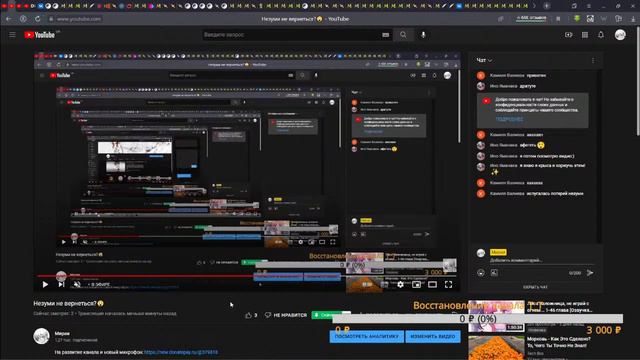640x360 pixels.
Task: Open the channel avatar below the video
Action: click(41, 336)
